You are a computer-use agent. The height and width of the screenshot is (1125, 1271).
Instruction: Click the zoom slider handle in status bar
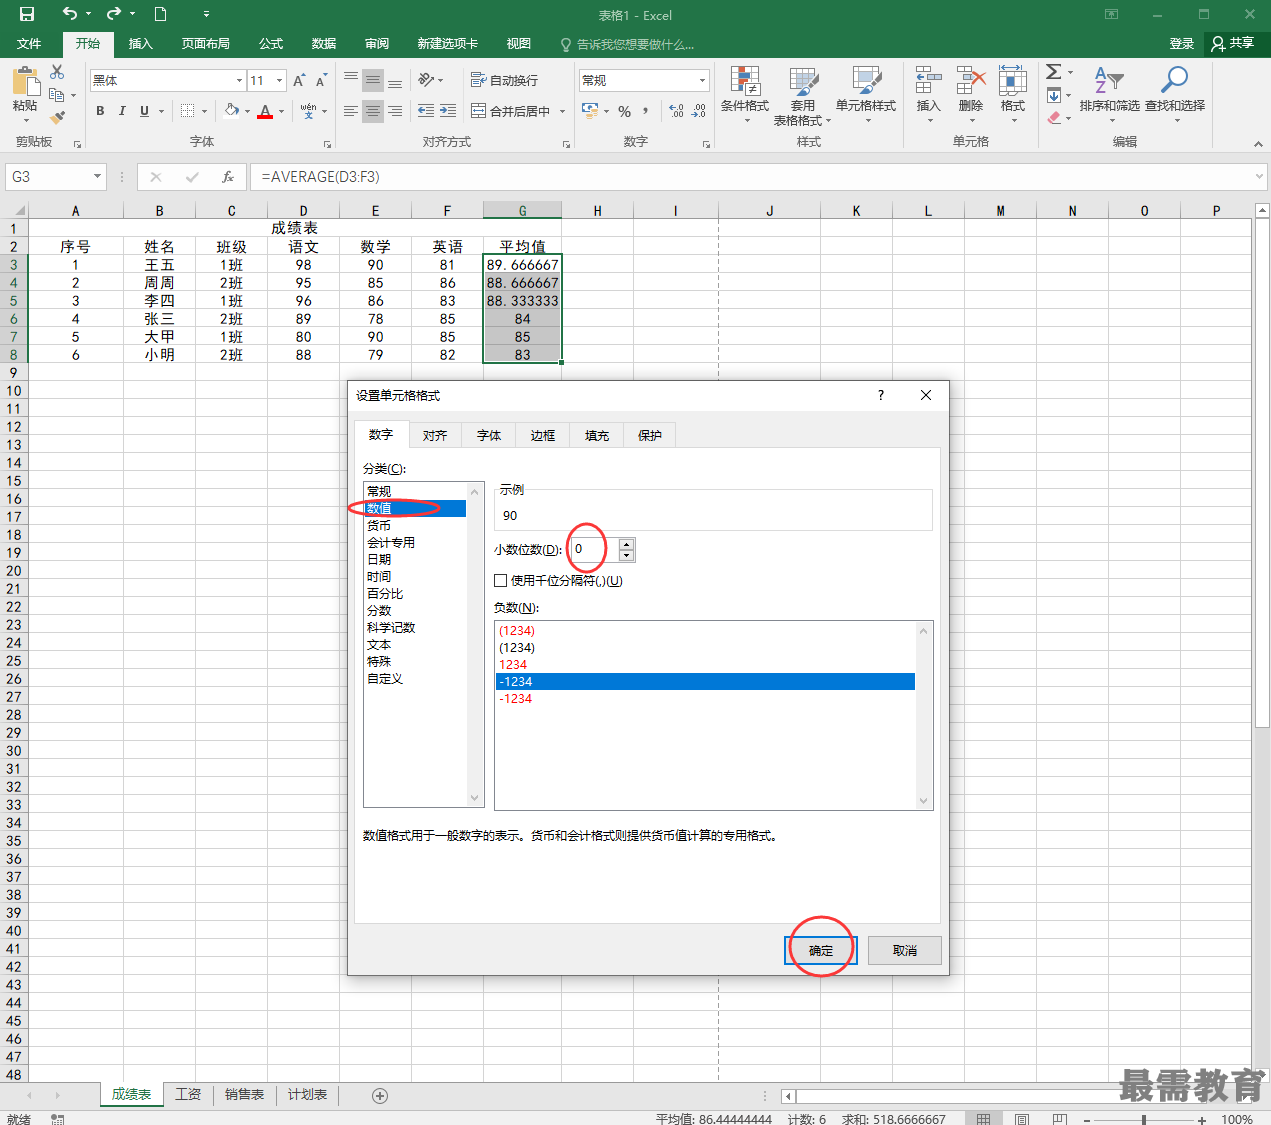[1144, 1120]
